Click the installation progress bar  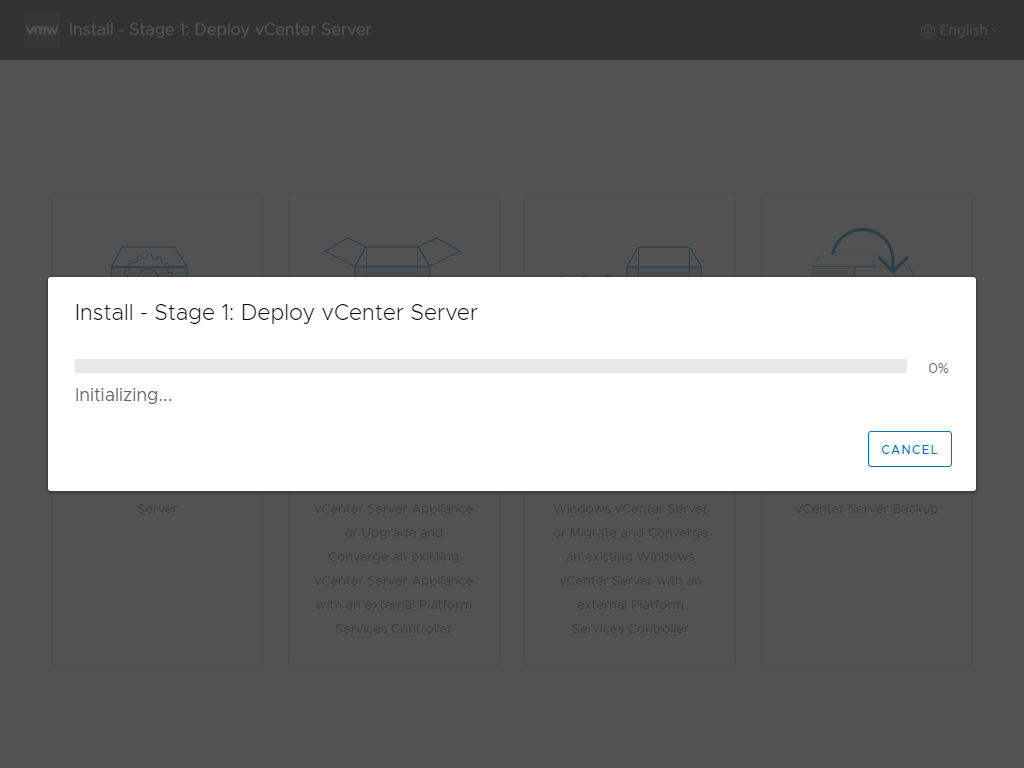tap(490, 366)
